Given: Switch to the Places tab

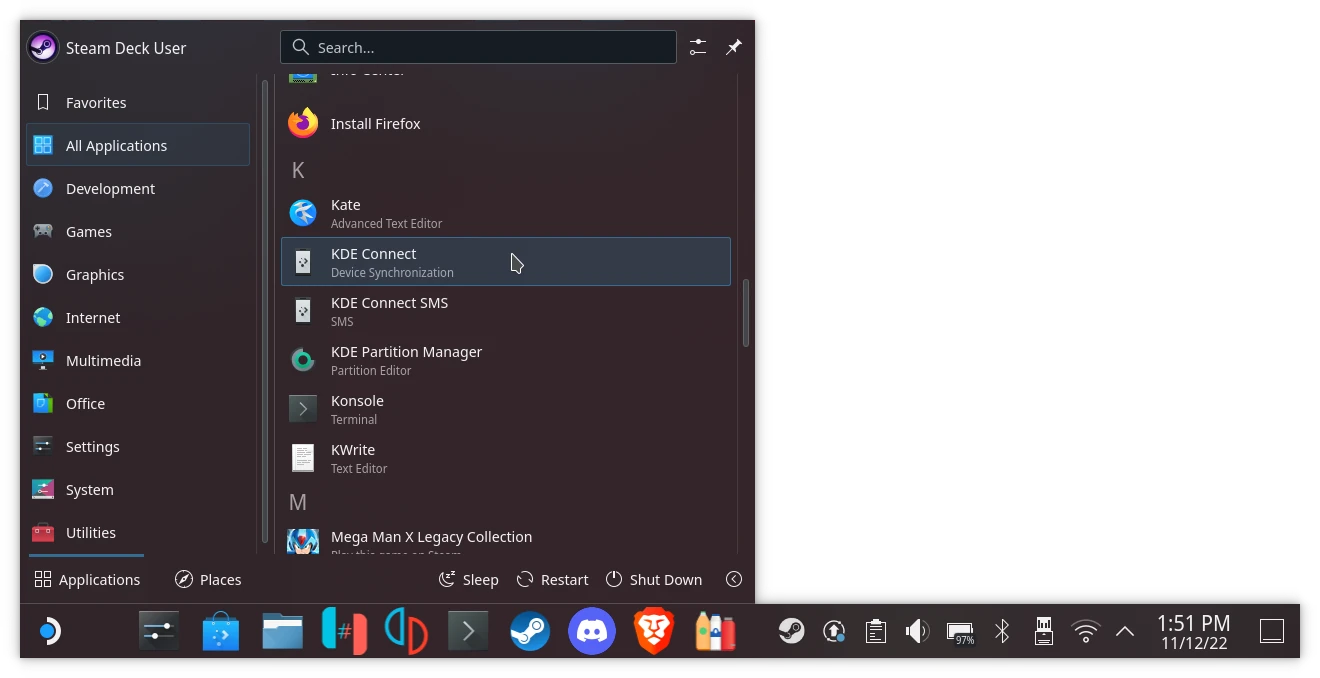Looking at the screenshot, I should click(x=208, y=579).
